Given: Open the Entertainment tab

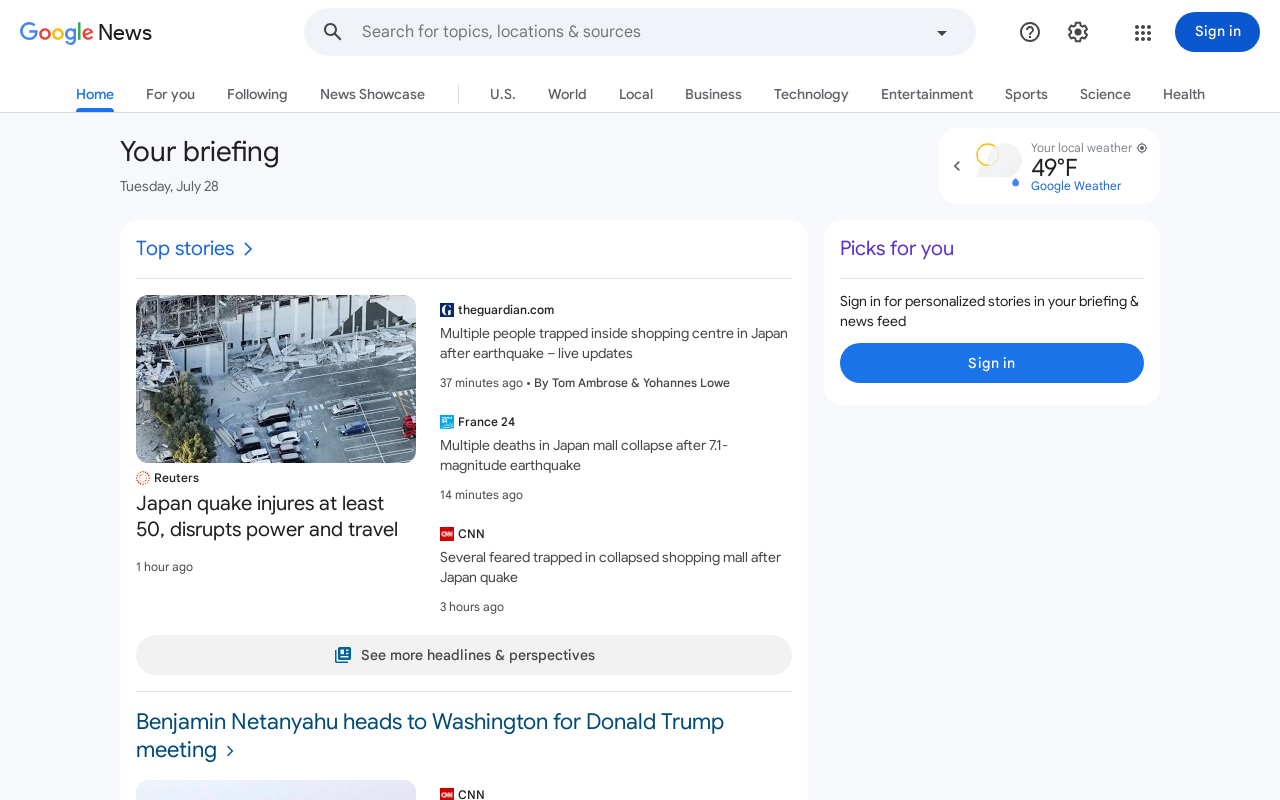Looking at the screenshot, I should click(x=927, y=94).
